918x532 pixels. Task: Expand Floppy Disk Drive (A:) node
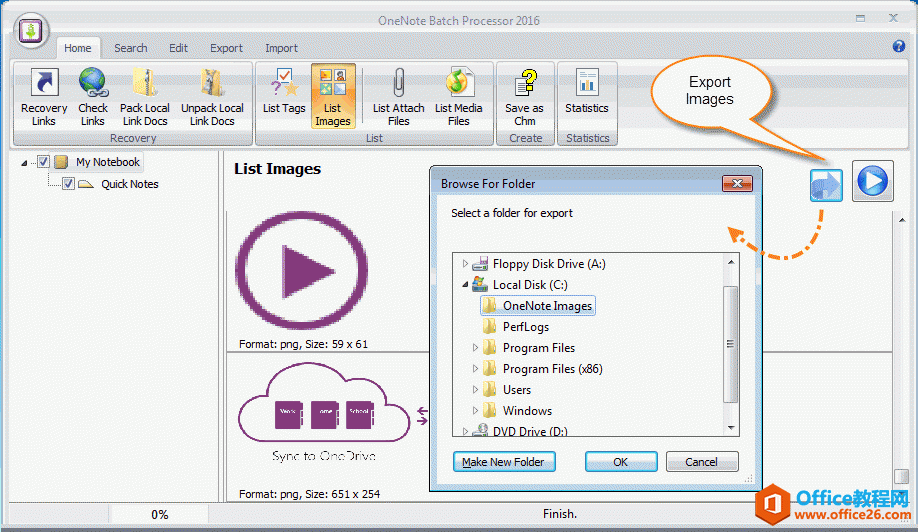coord(465,264)
